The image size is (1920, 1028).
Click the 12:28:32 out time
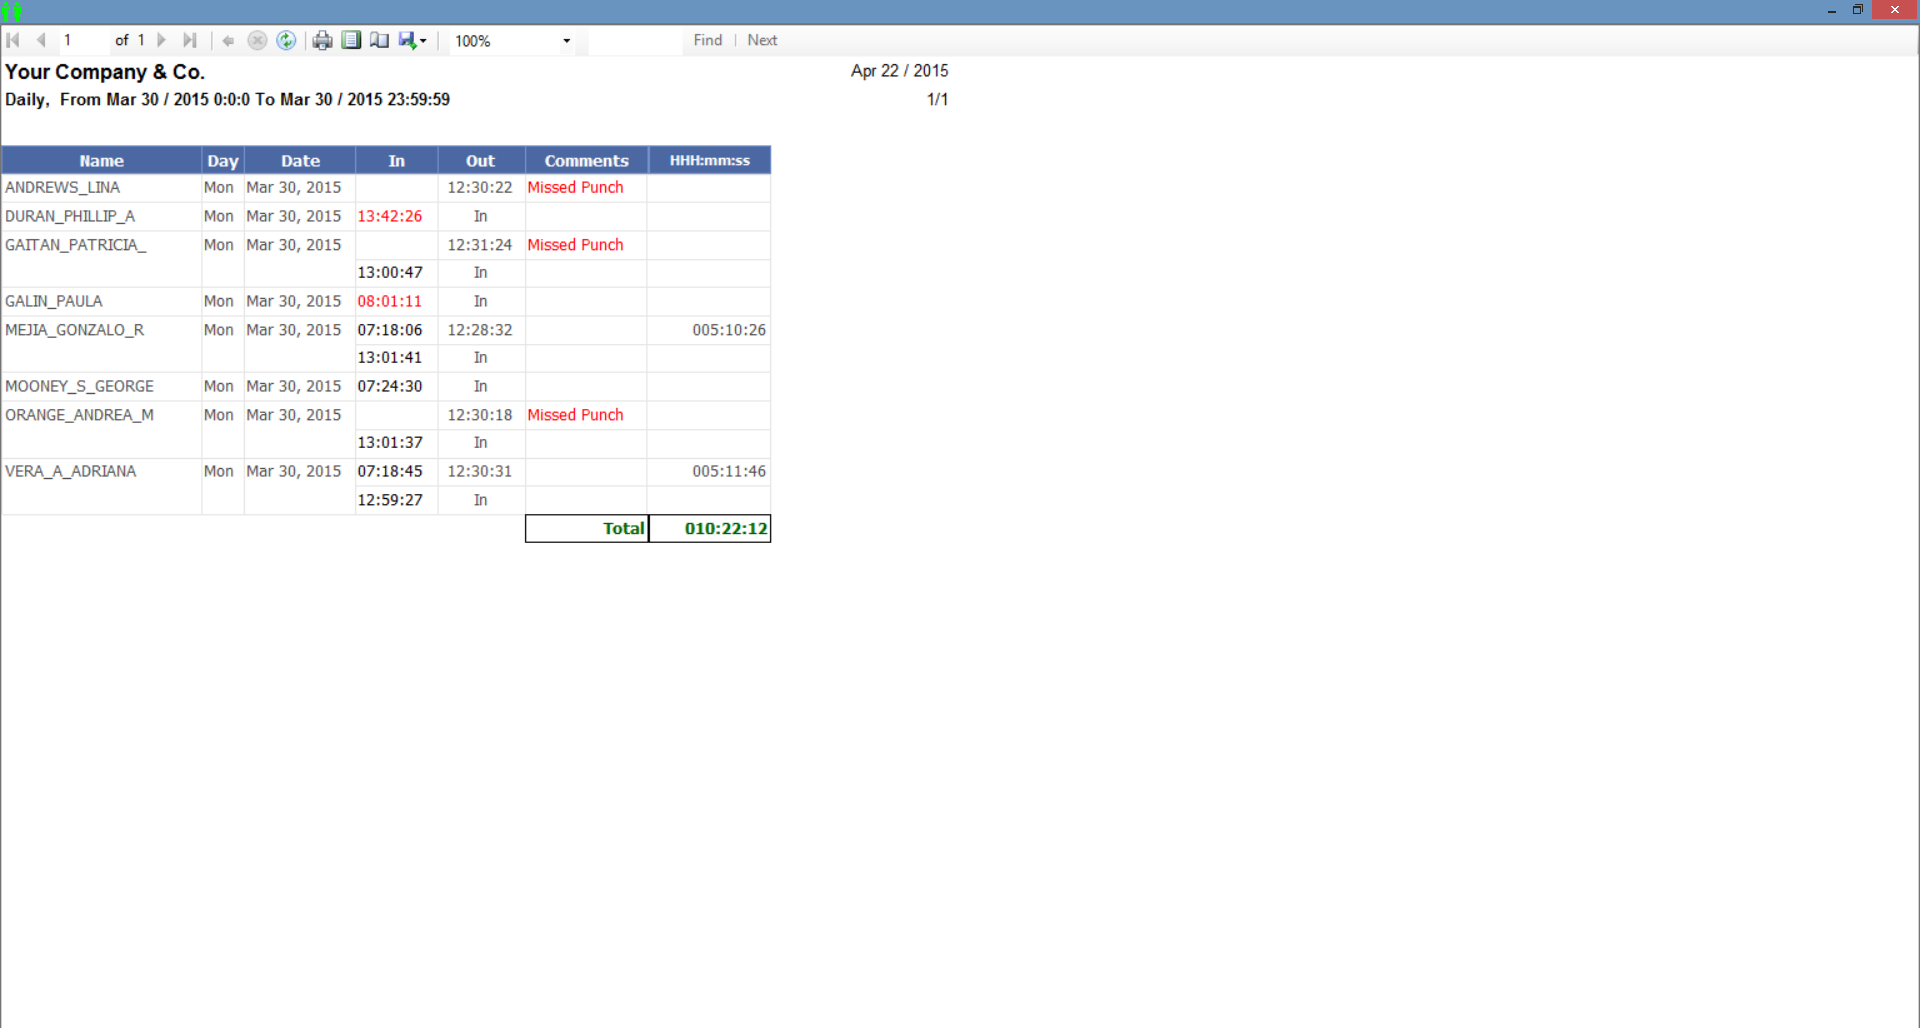pos(480,330)
